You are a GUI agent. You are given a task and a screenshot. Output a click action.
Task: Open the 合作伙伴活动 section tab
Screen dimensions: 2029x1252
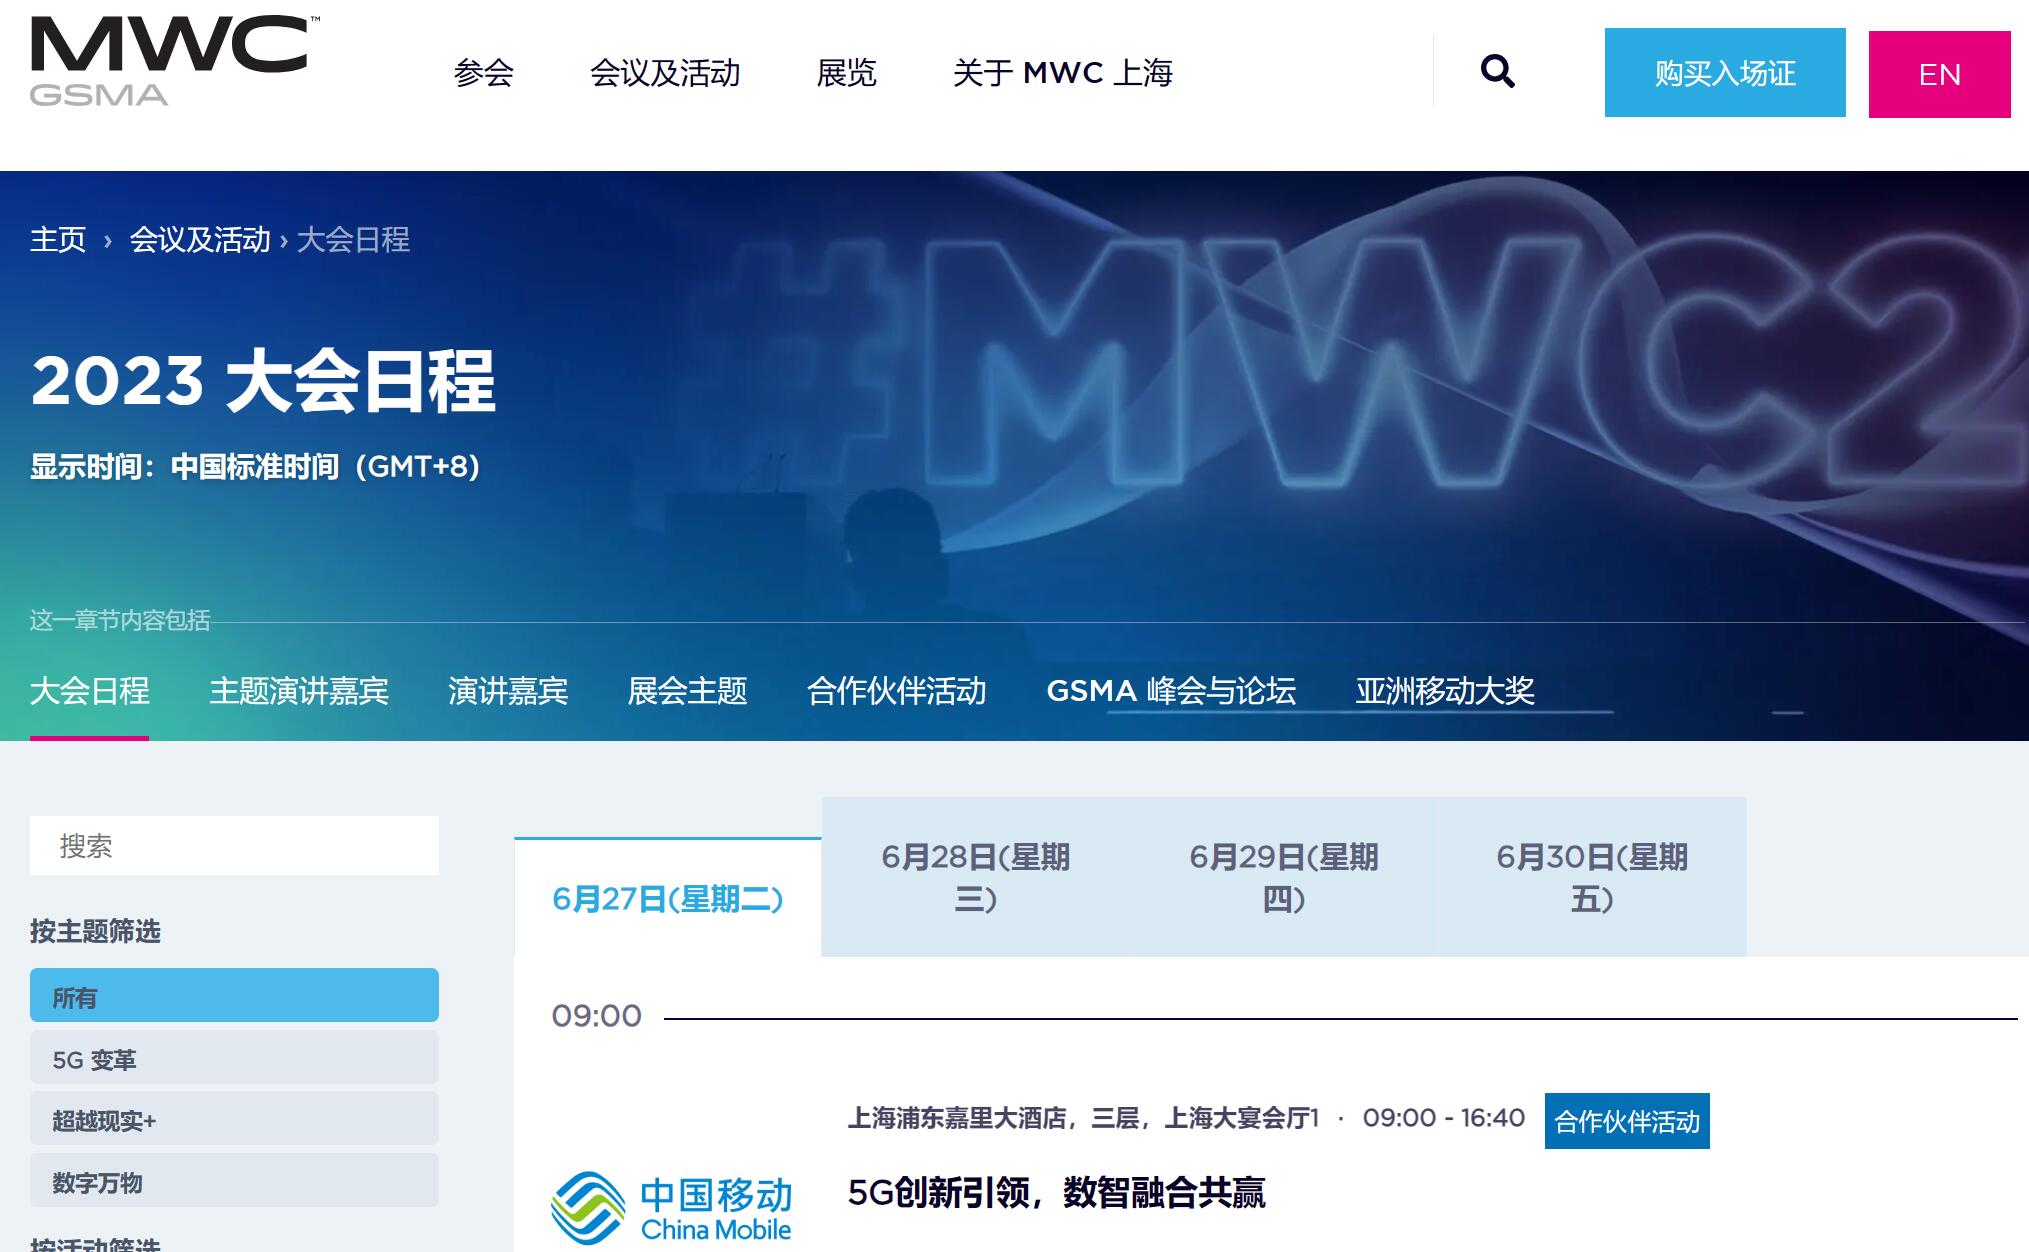[896, 691]
